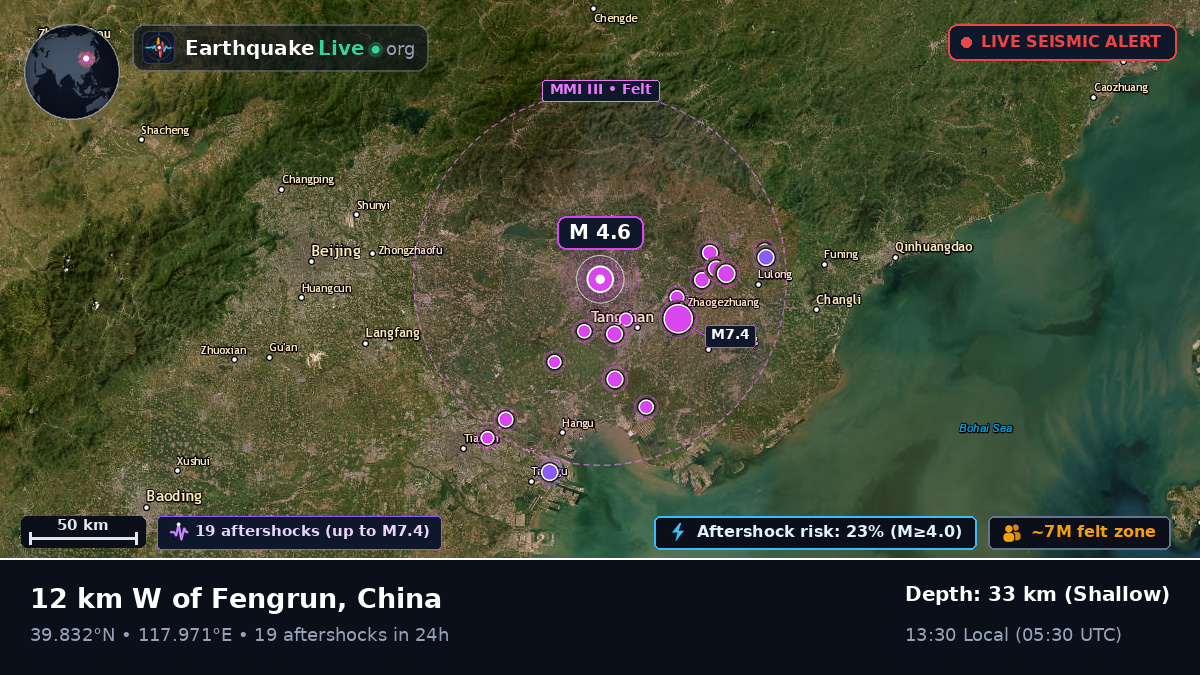1200x675 pixels.
Task: Select the aftershock marker northeast of Hangu
Action: tap(646, 407)
